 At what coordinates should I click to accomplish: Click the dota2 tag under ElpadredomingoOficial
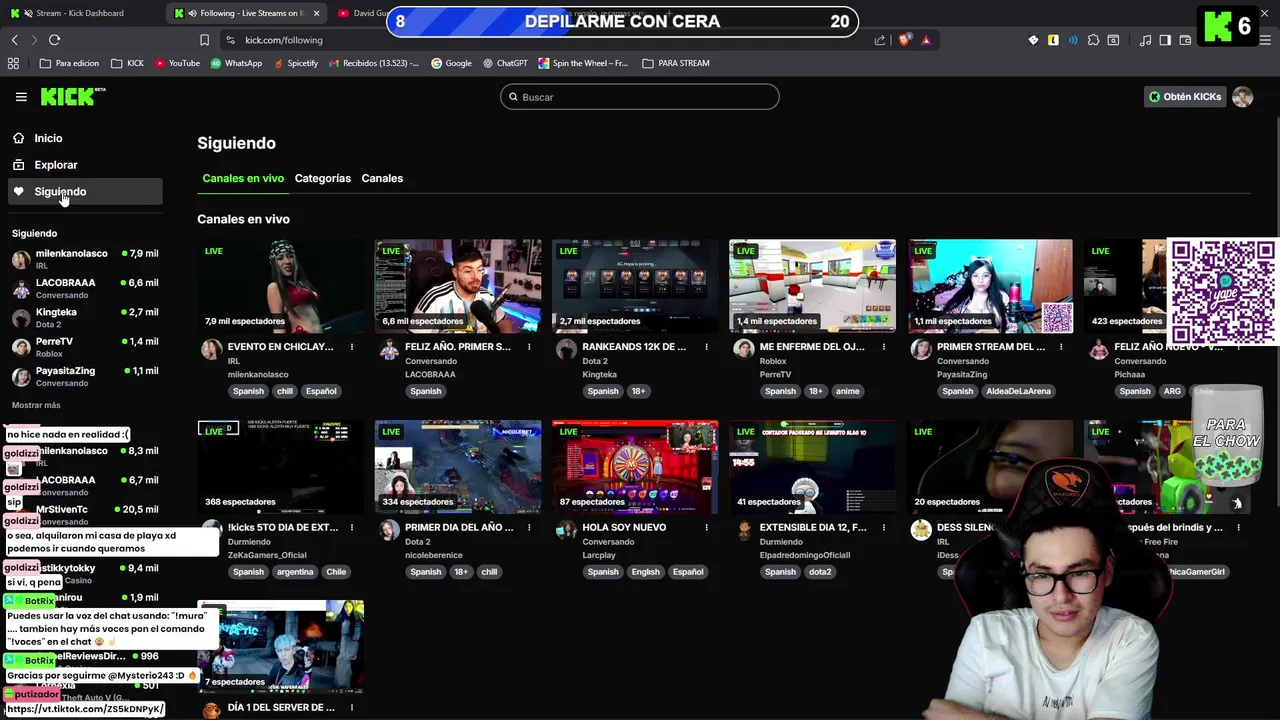pos(820,572)
